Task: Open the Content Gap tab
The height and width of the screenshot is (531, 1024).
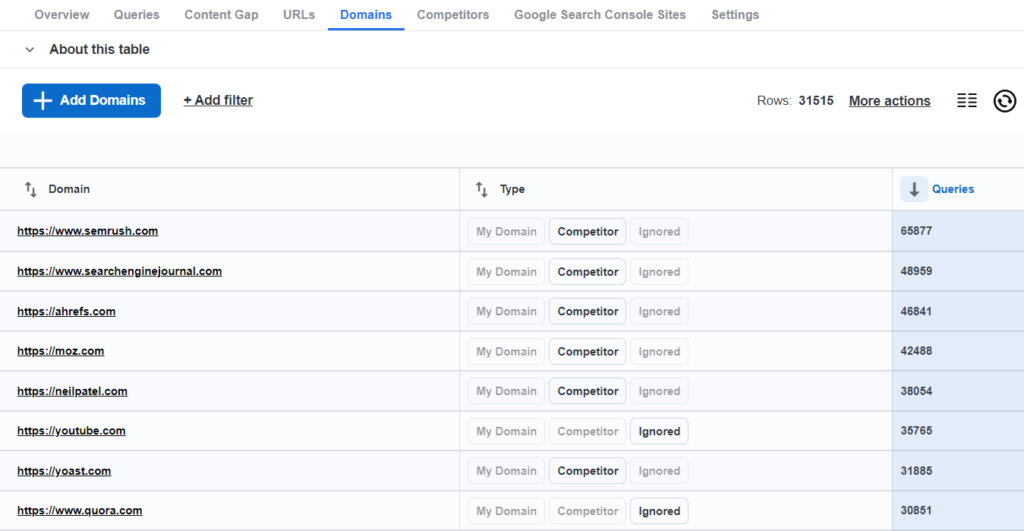Action: click(221, 14)
